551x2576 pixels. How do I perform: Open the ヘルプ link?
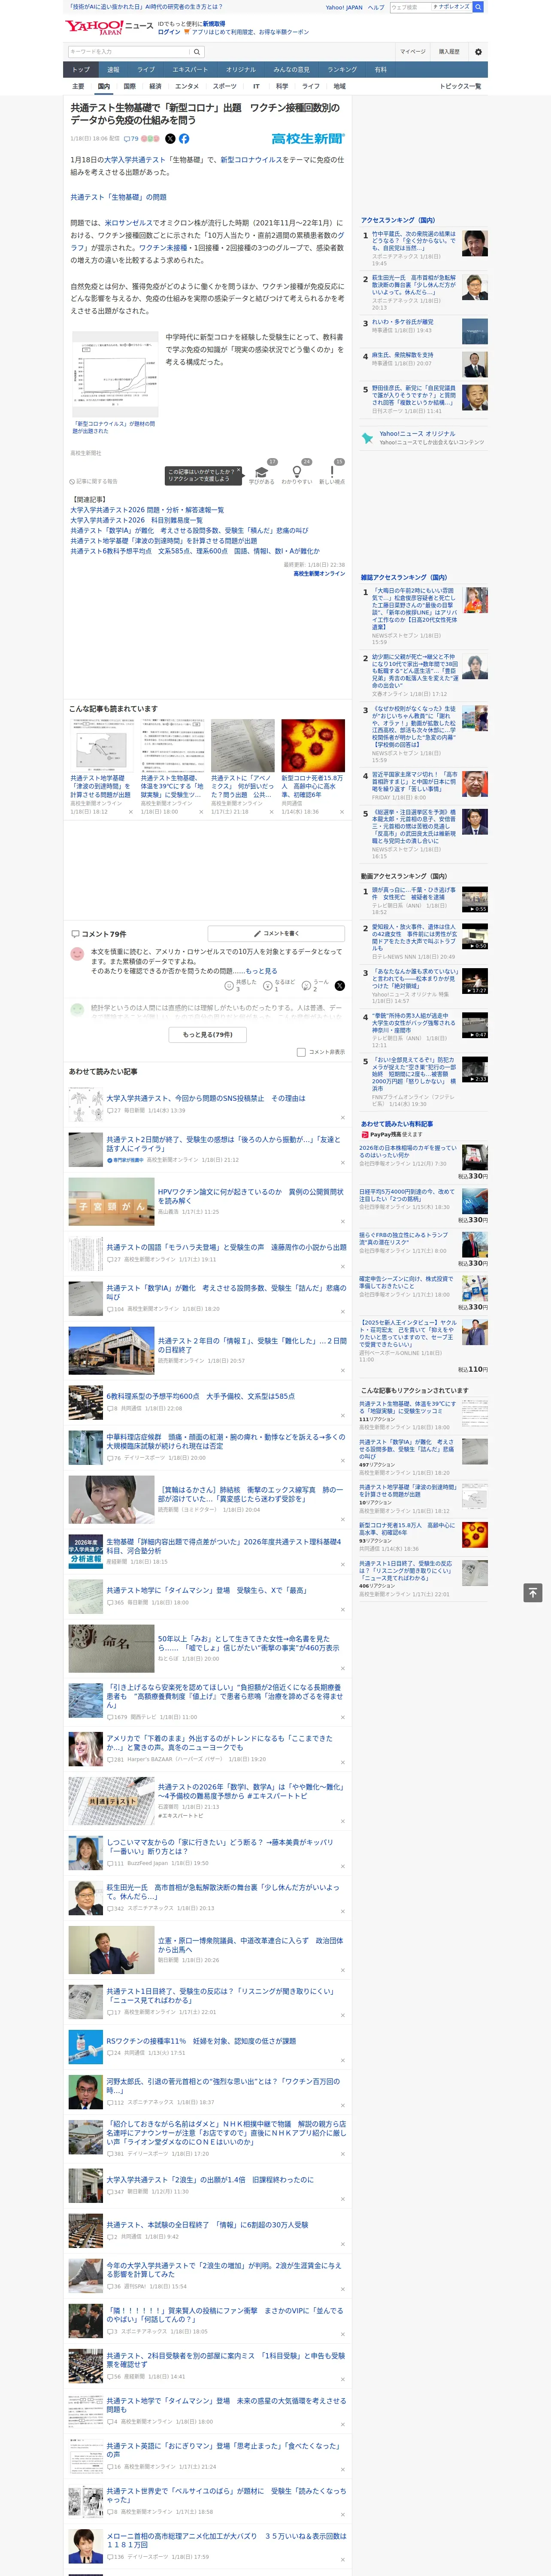(x=376, y=7)
